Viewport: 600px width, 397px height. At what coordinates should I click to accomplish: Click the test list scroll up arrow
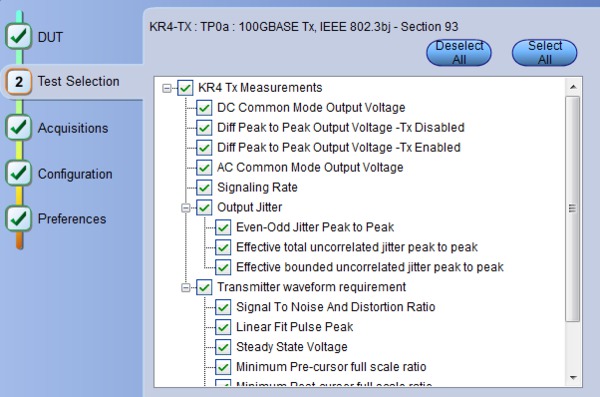click(x=573, y=87)
